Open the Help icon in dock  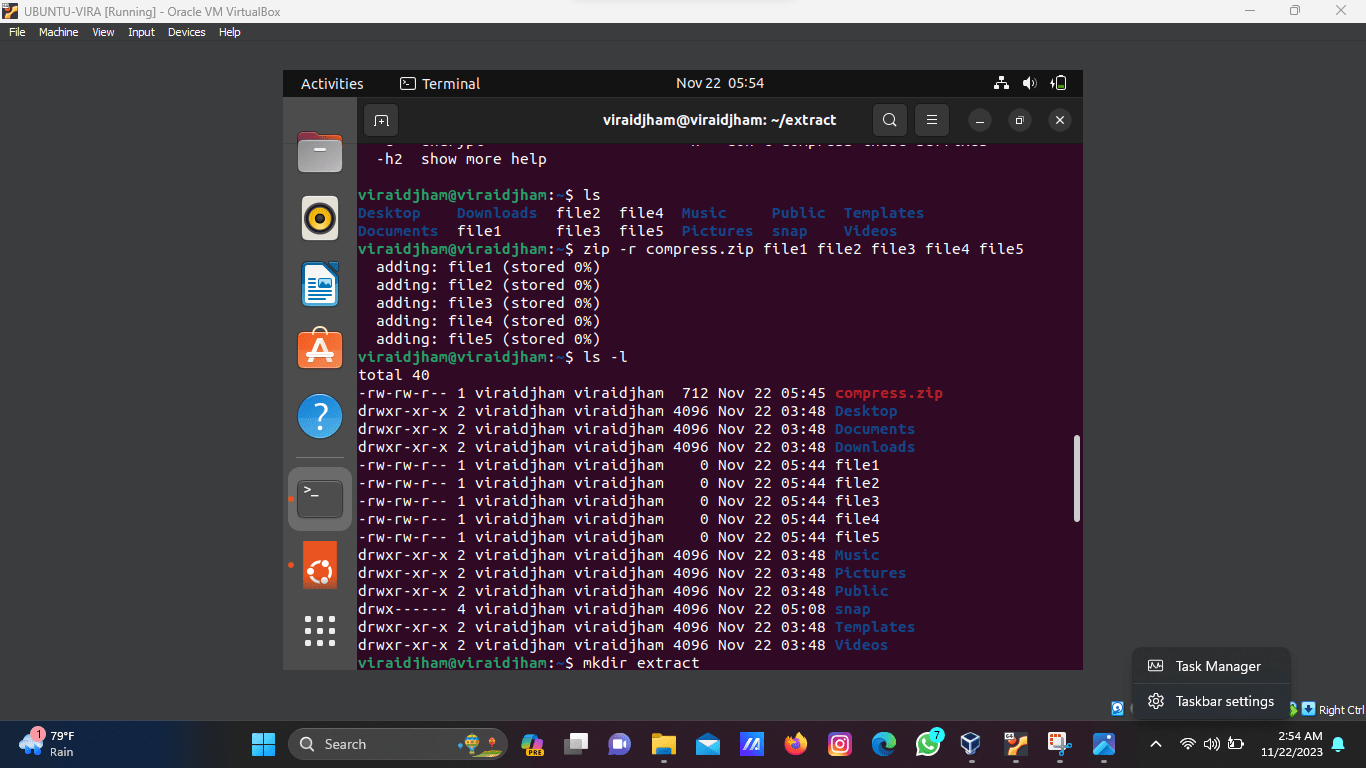point(320,416)
